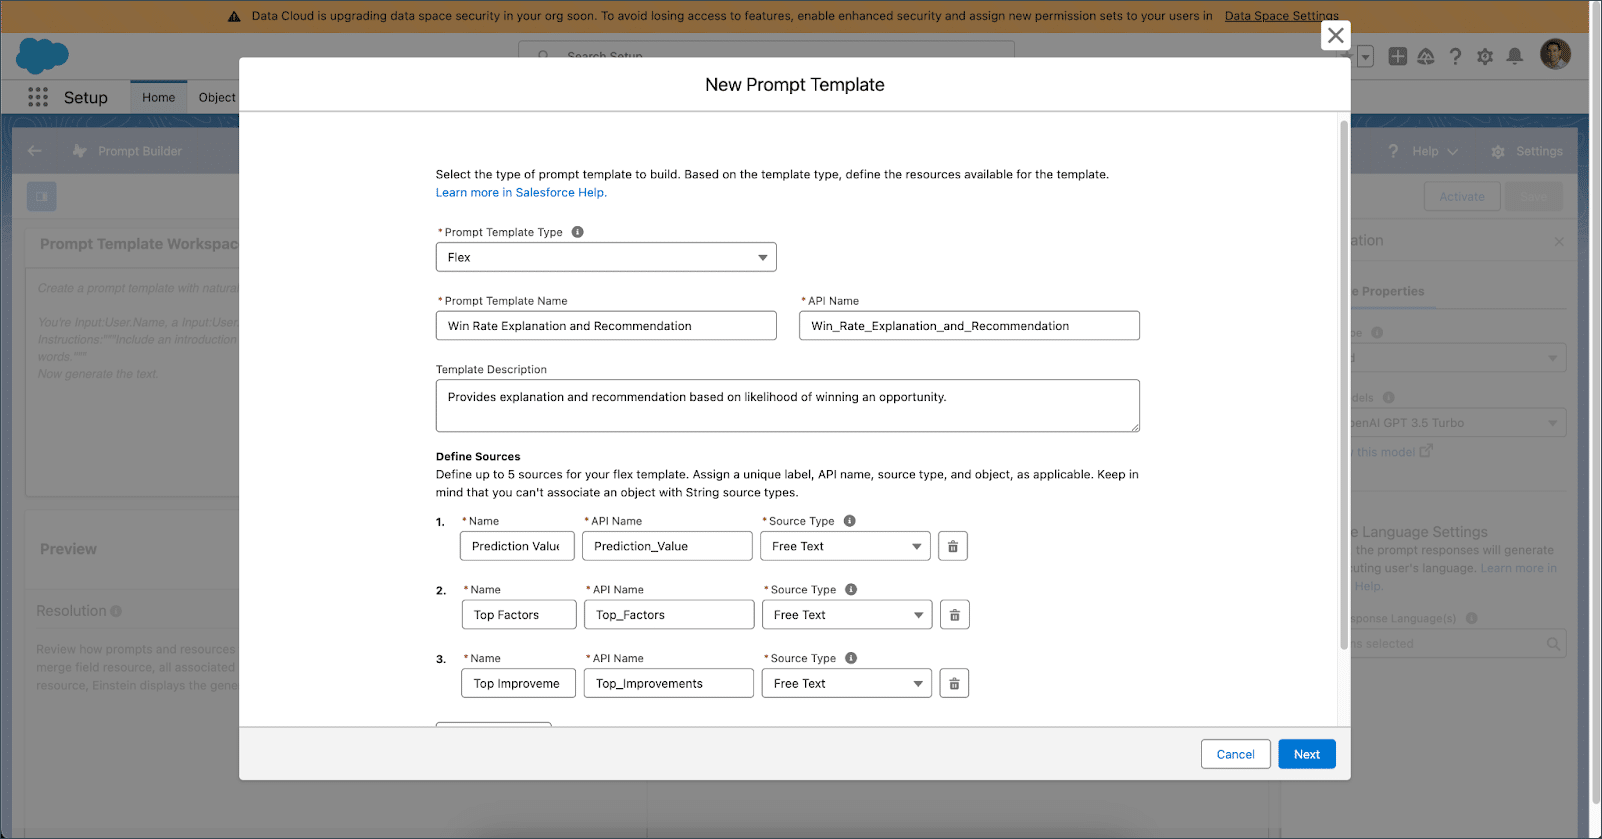Click the Name field containing Top Factors
1602x839 pixels.
tap(519, 615)
